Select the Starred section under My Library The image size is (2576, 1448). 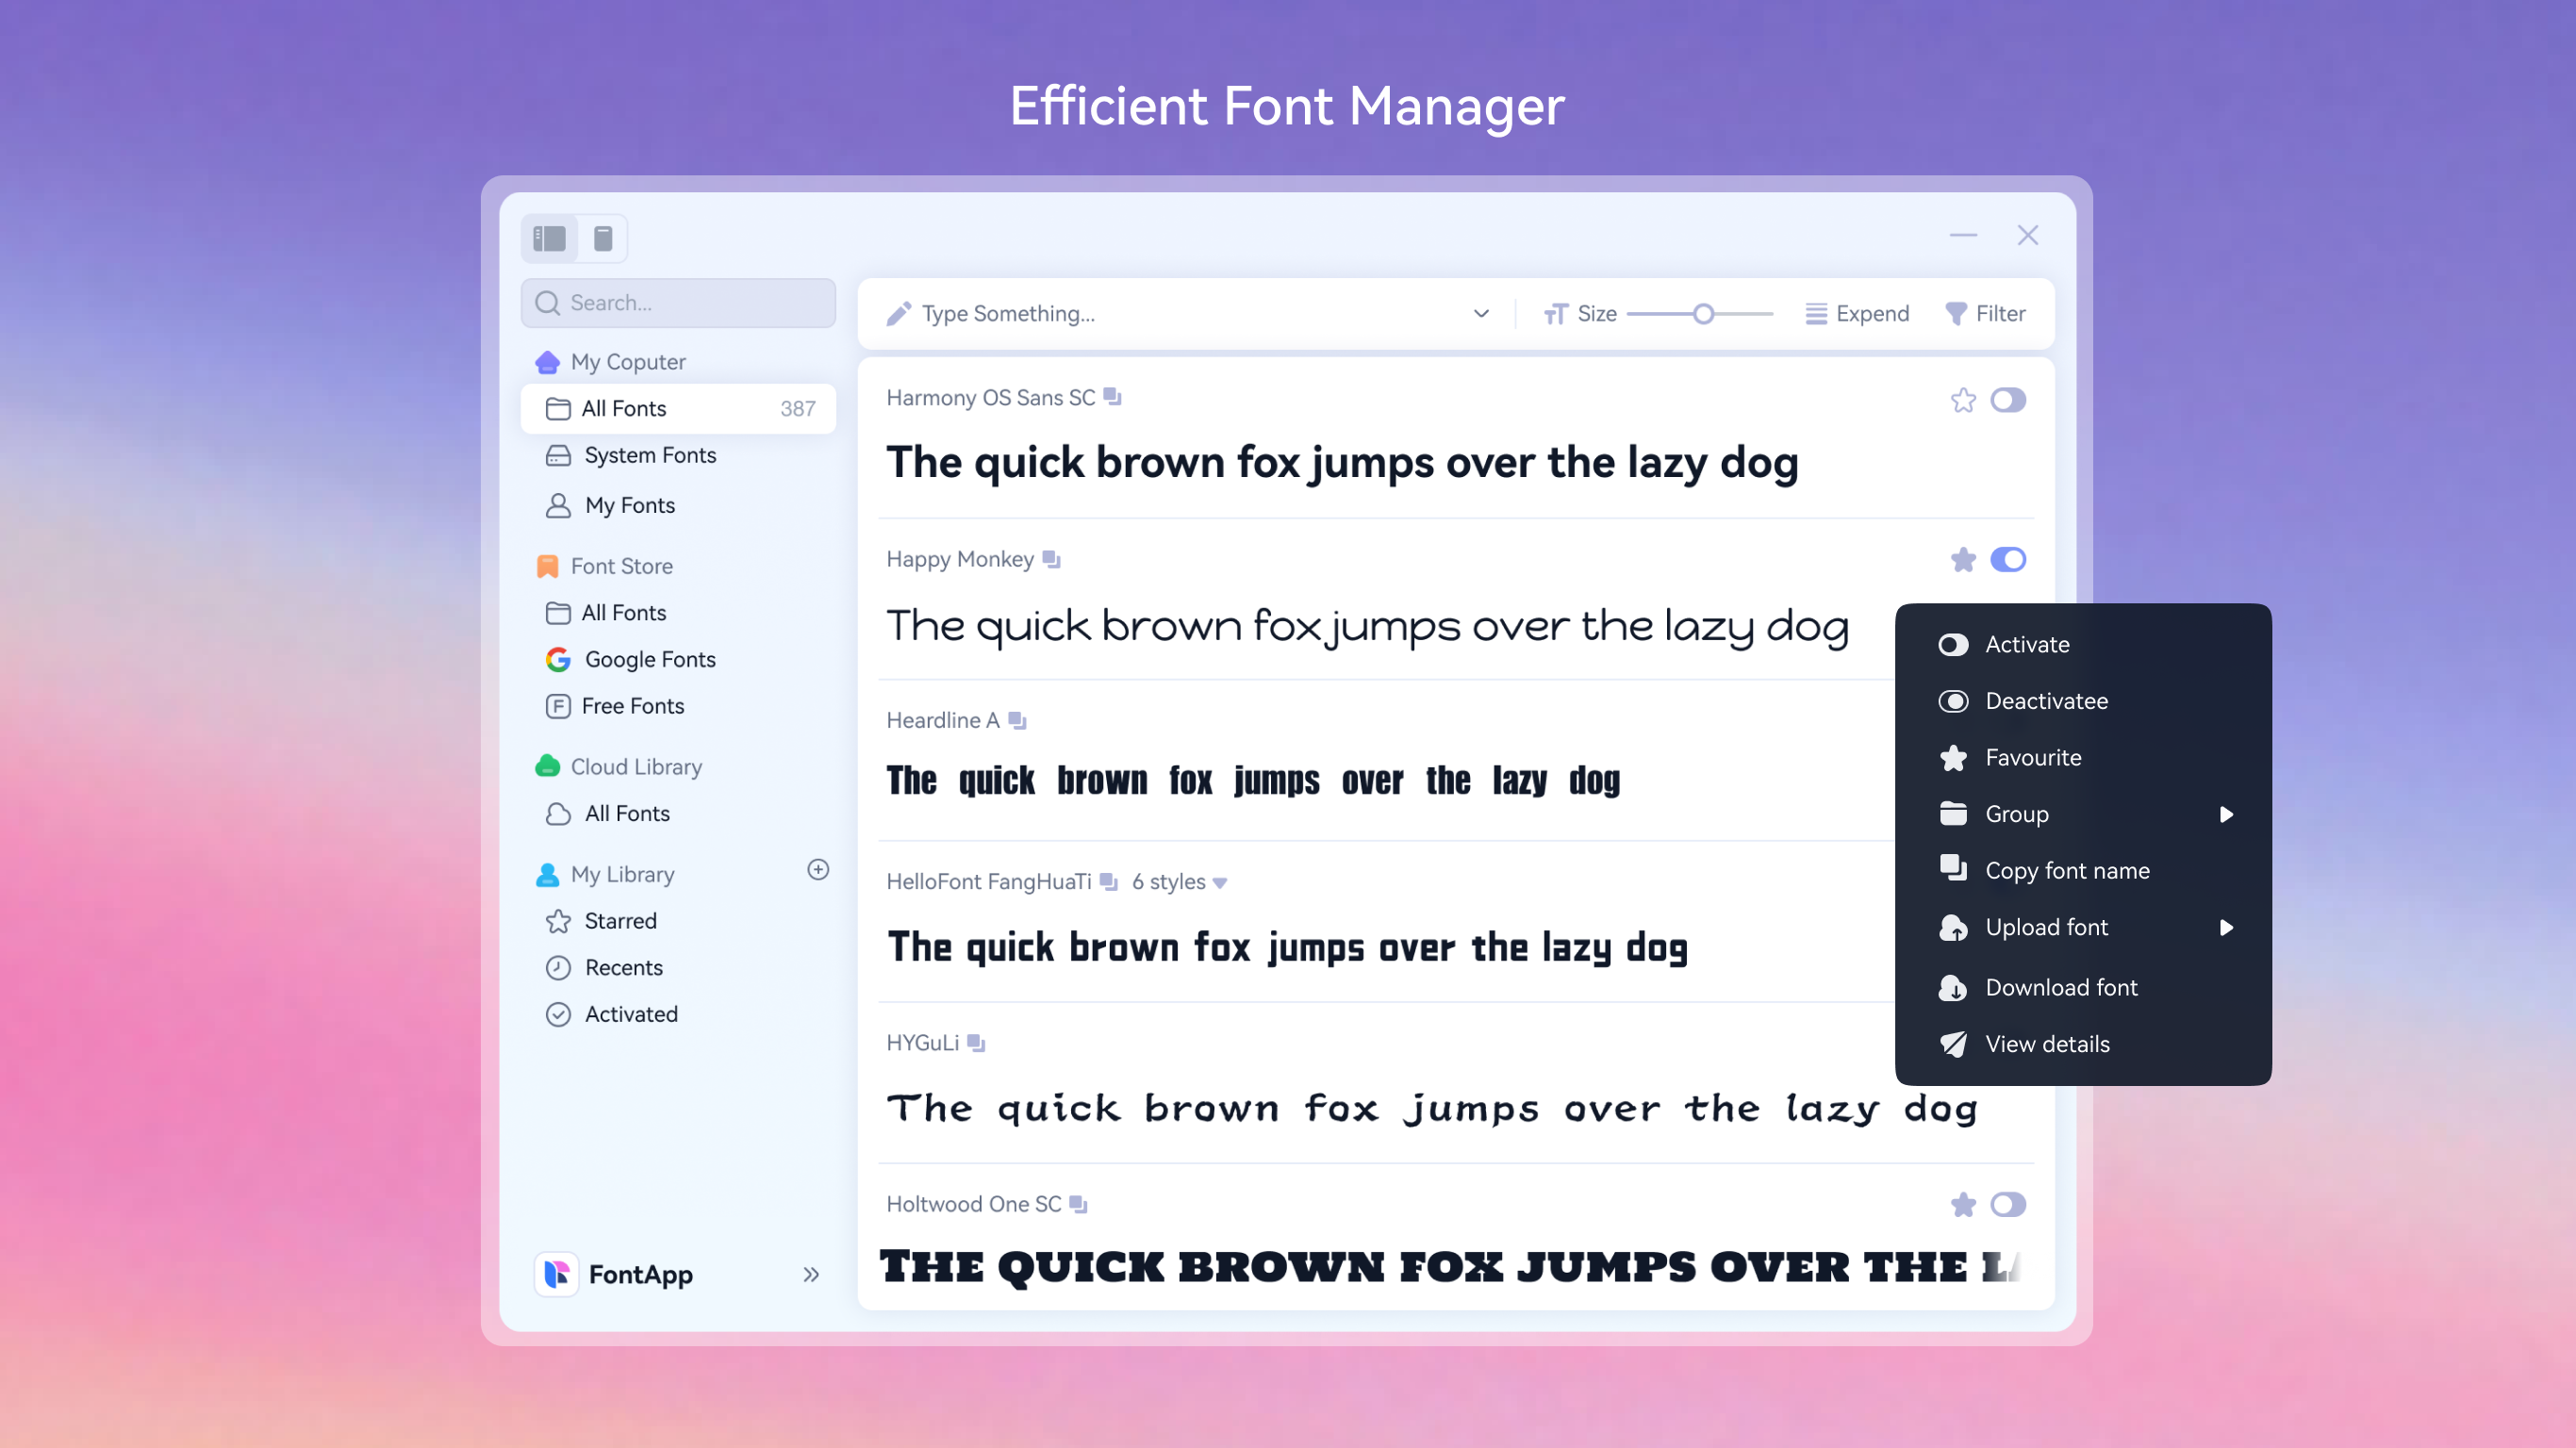(x=620, y=920)
